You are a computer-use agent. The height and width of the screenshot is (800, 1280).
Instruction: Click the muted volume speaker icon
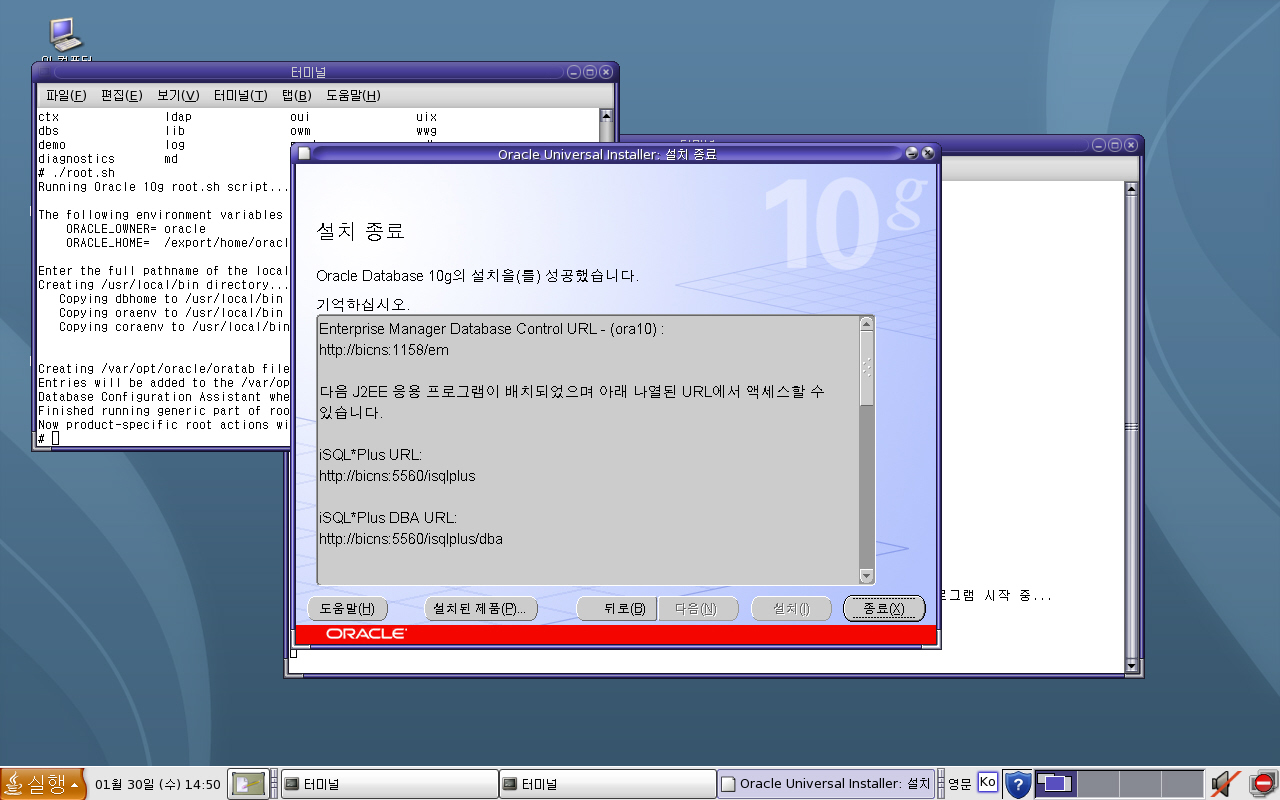tap(1225, 784)
